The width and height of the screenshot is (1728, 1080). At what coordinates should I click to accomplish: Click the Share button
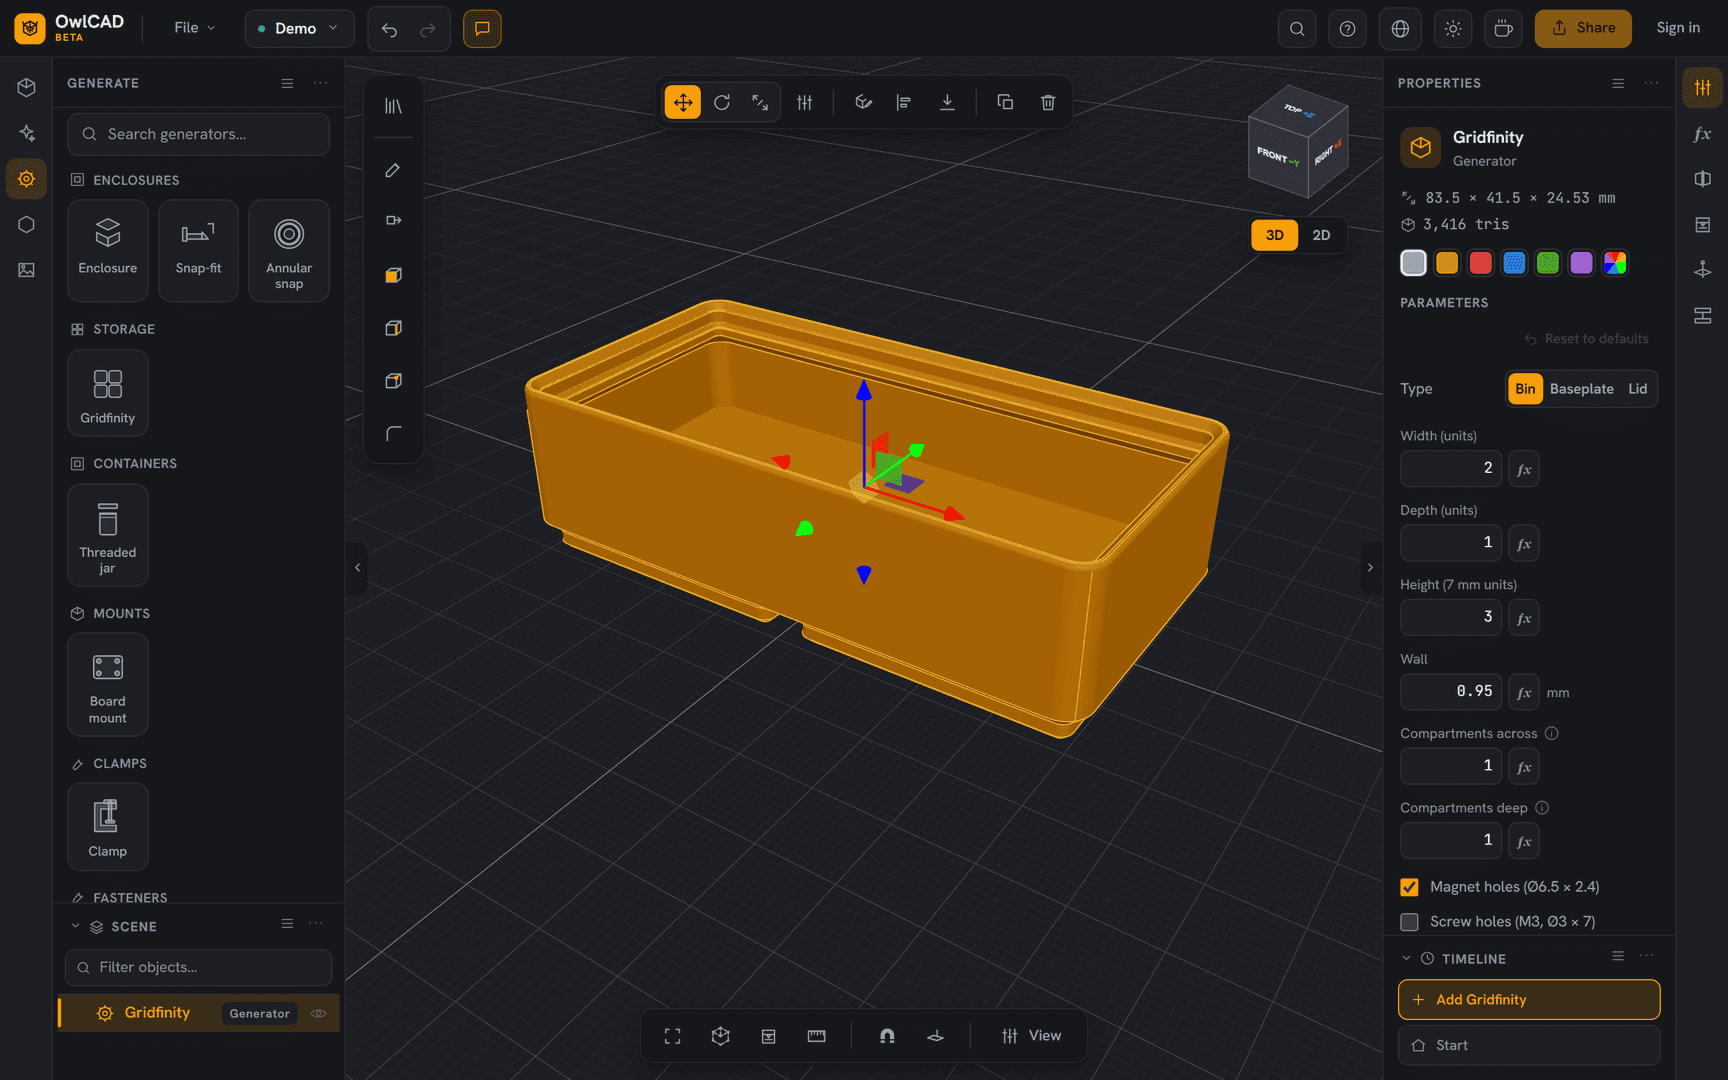[1583, 28]
